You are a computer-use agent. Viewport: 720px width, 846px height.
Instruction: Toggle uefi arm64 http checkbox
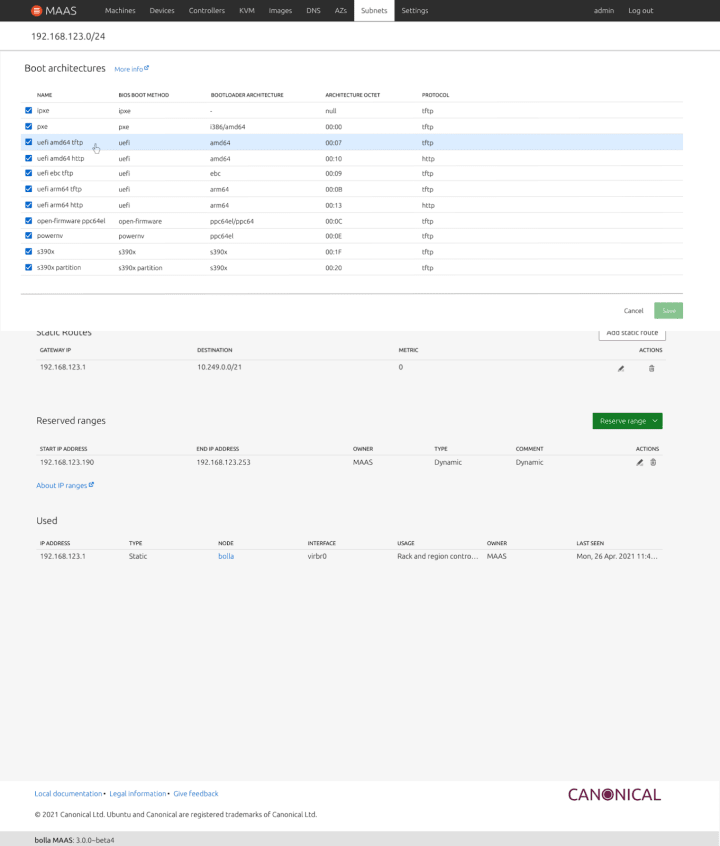click(29, 205)
